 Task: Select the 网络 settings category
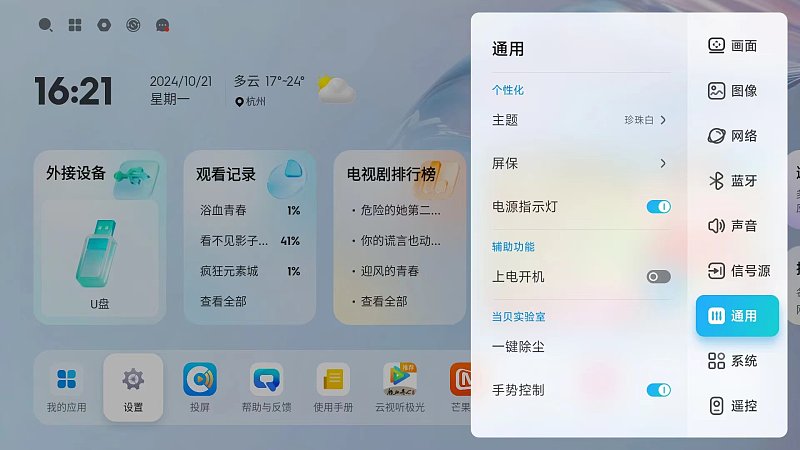pos(733,136)
